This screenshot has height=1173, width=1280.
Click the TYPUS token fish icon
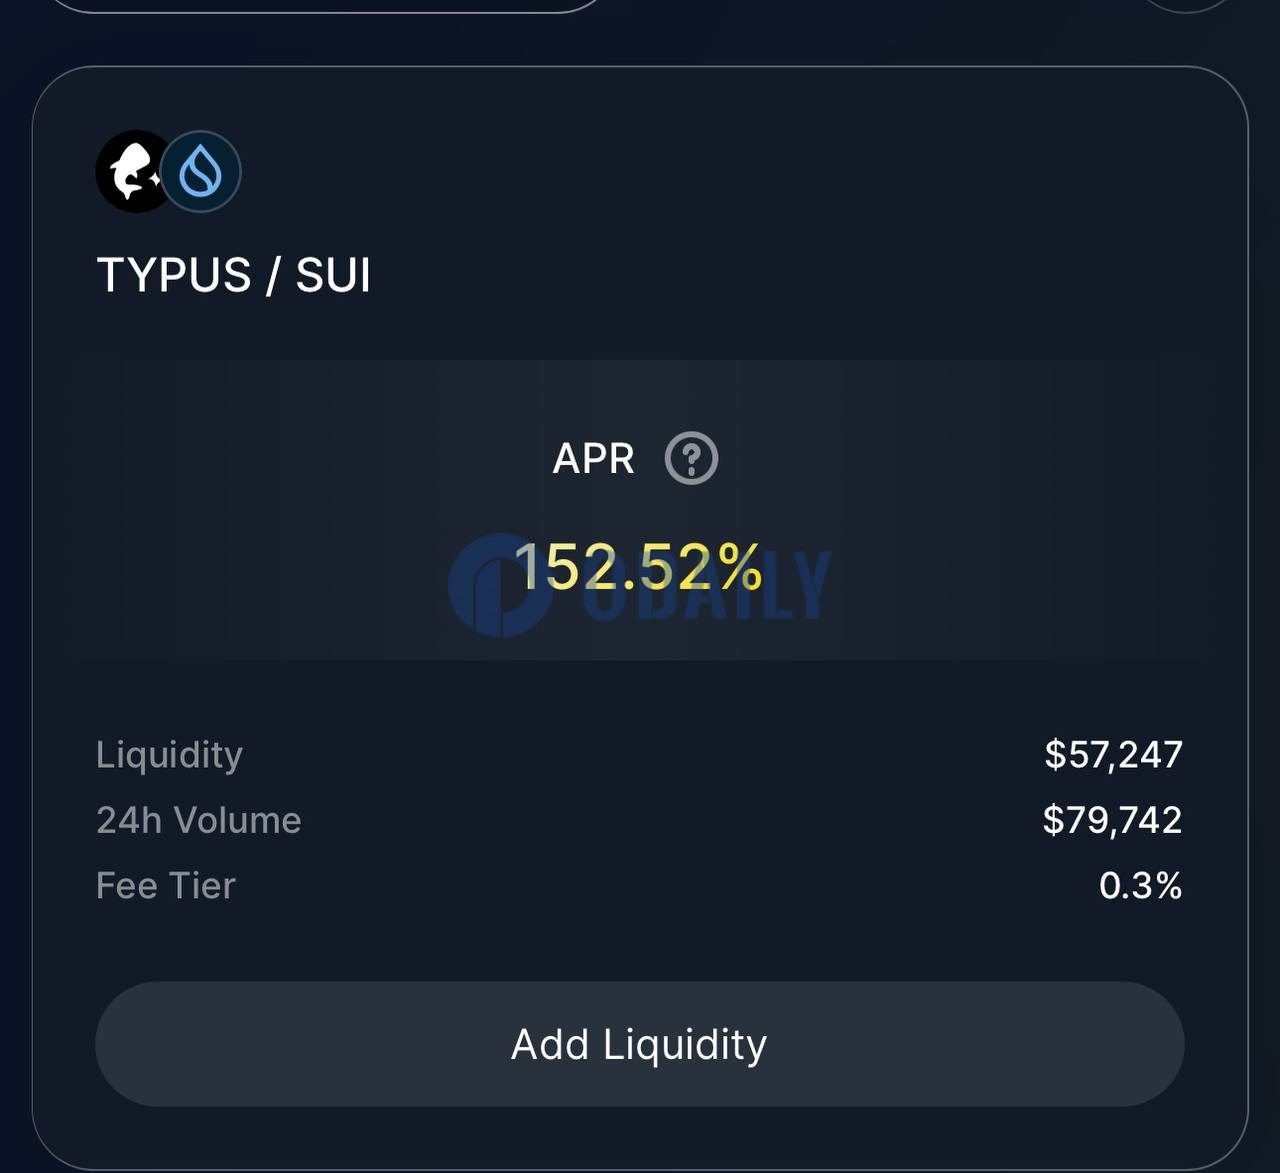coord(135,171)
